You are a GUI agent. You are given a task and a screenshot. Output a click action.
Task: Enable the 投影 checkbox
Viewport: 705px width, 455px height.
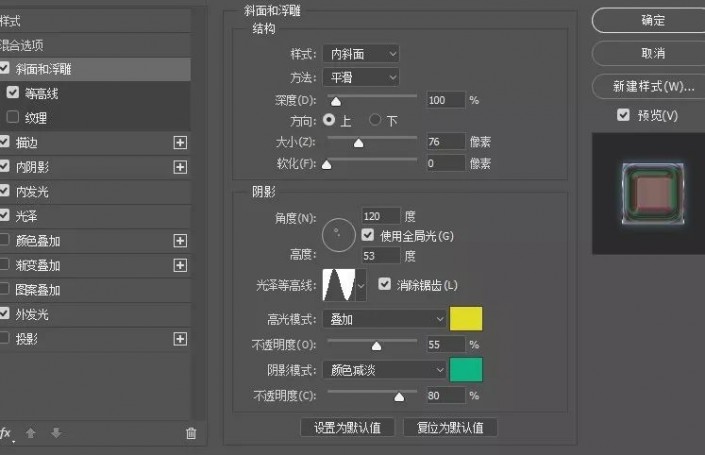4,338
